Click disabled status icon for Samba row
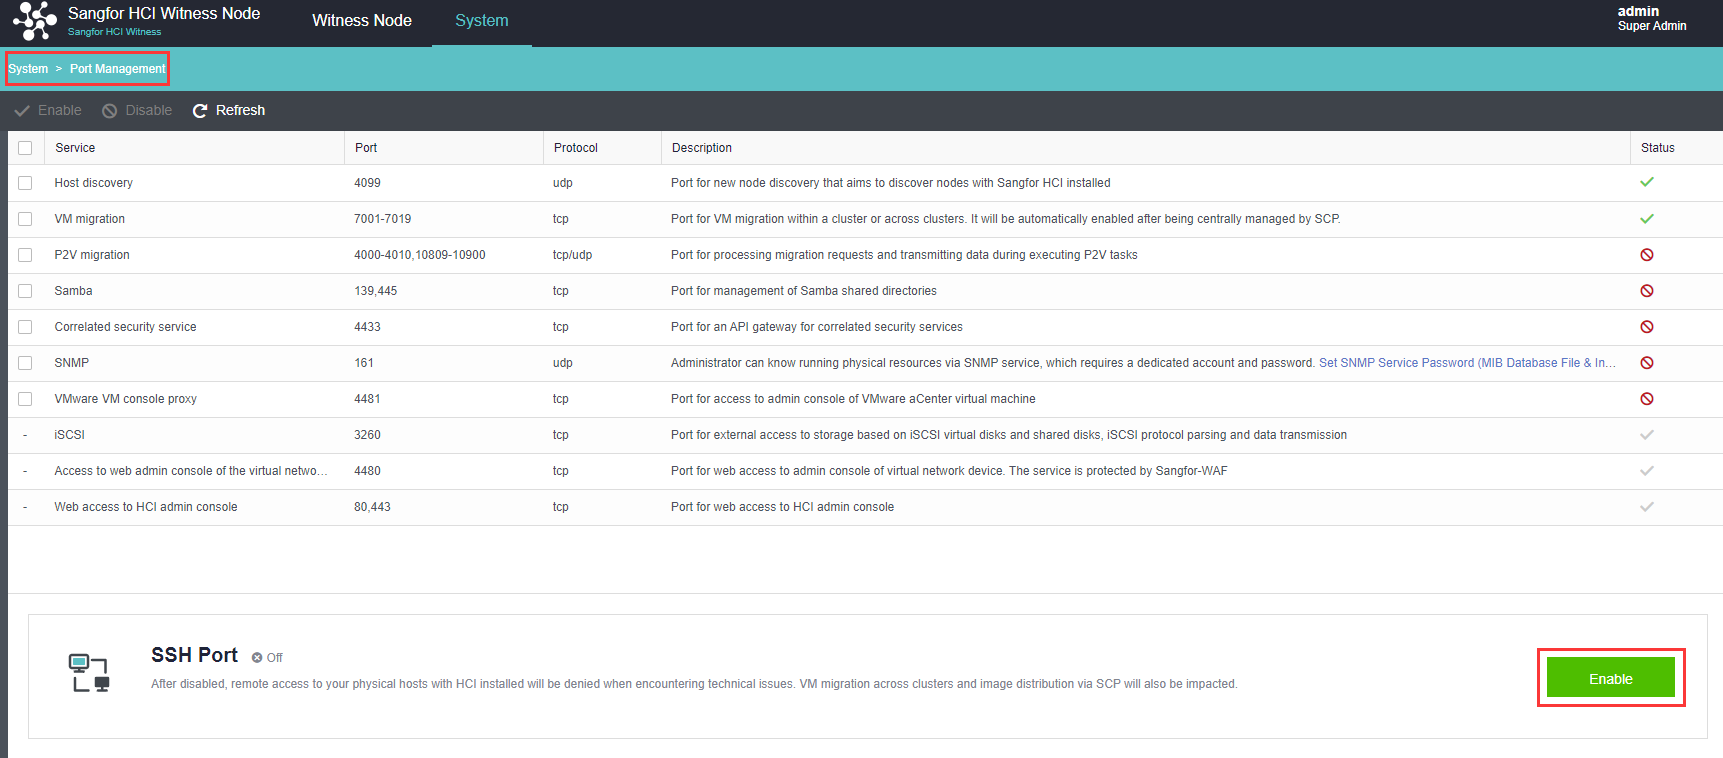The width and height of the screenshot is (1723, 758). [x=1646, y=291]
